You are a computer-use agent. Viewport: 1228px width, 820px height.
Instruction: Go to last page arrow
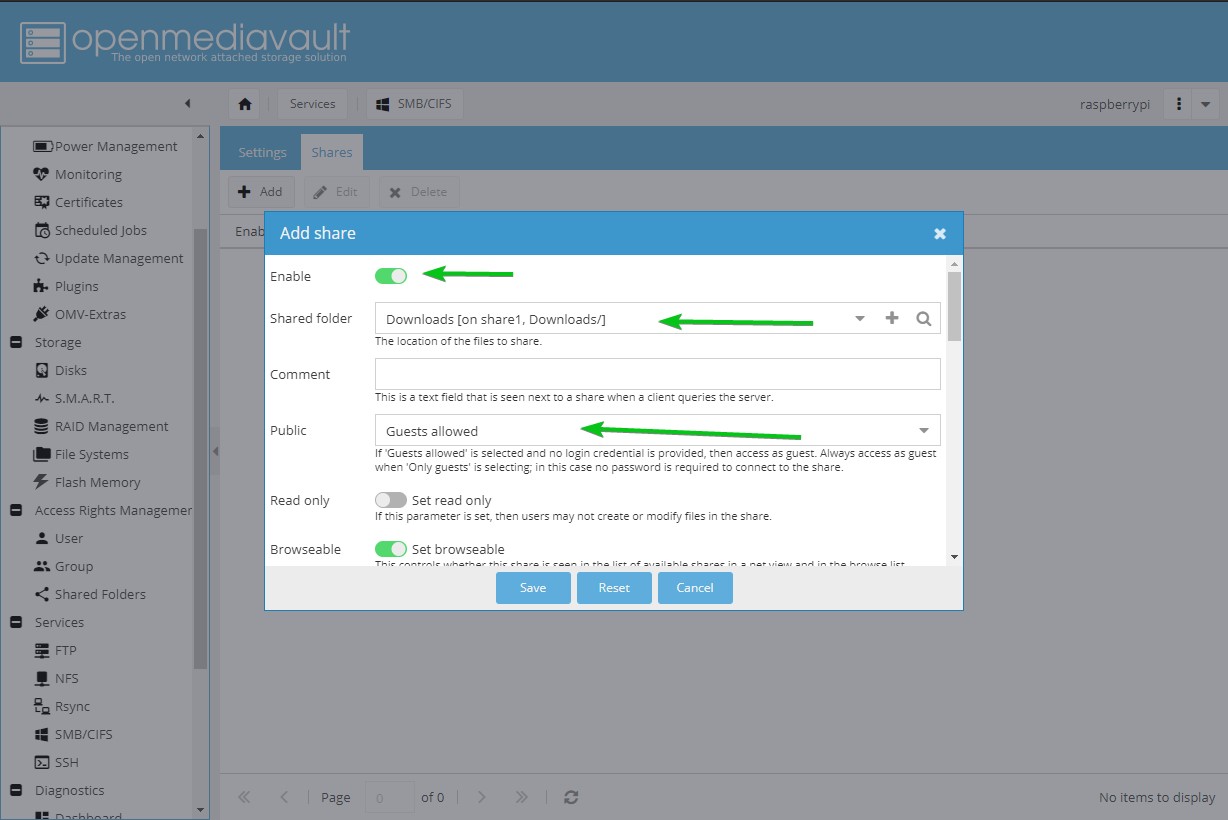[x=521, y=797]
